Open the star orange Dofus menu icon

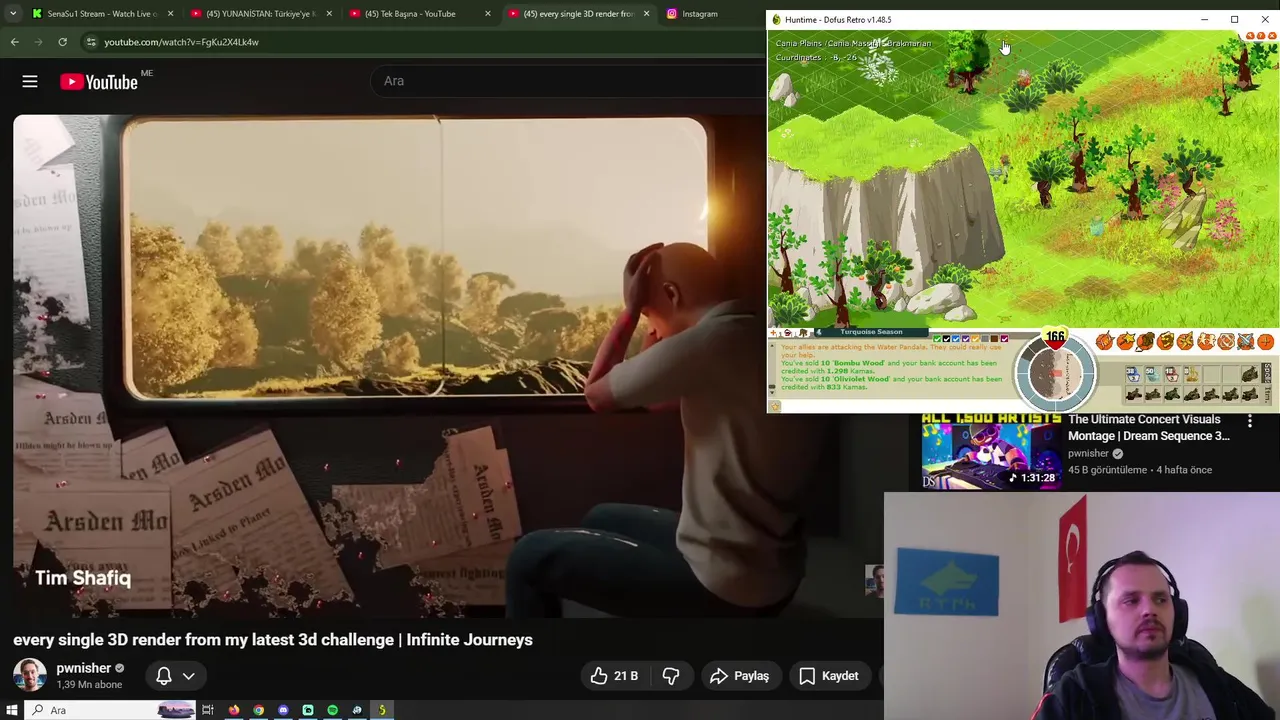pos(1124,342)
